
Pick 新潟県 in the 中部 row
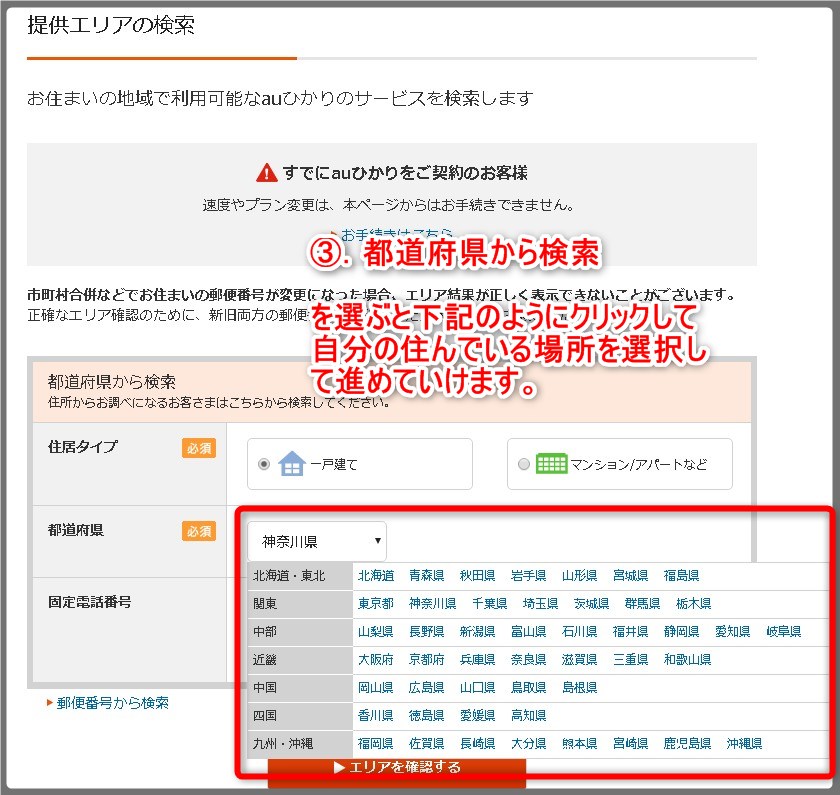[477, 631]
